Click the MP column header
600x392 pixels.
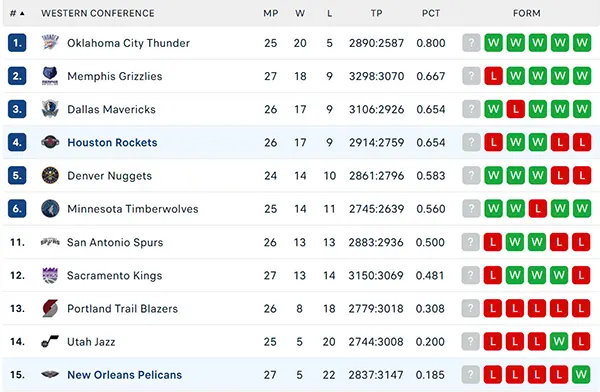click(271, 13)
